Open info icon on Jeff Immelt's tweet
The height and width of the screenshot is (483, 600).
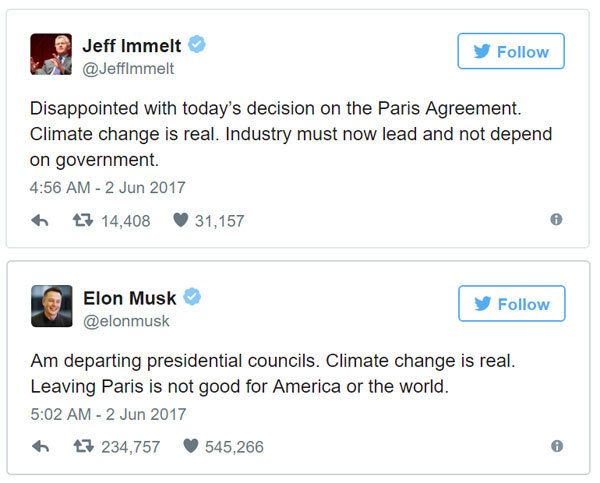tap(556, 220)
